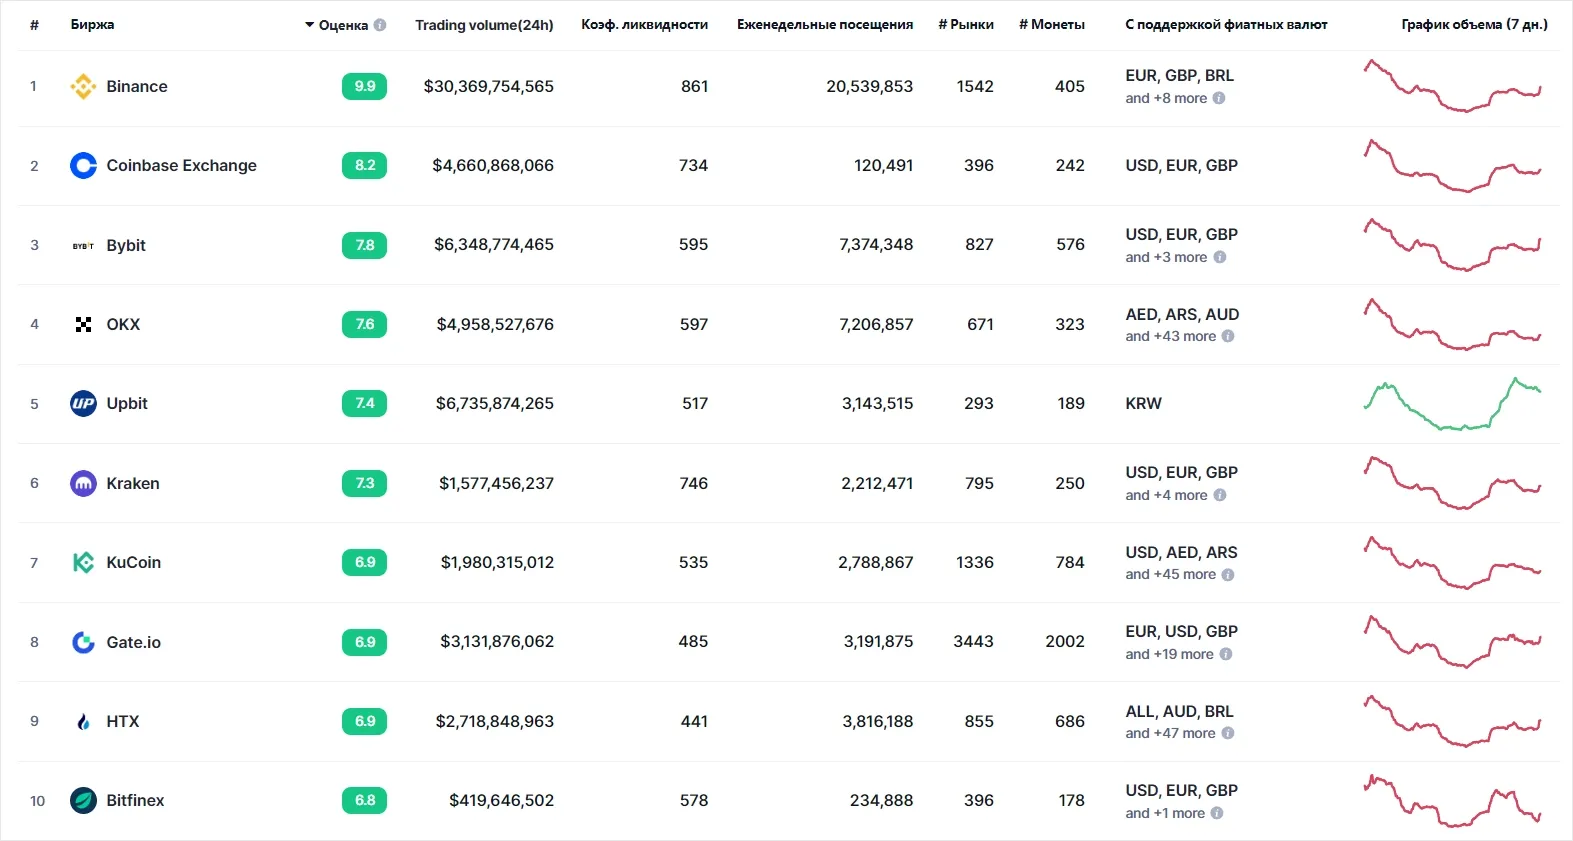Image resolution: width=1573 pixels, height=841 pixels.
Task: Expand Kraken's 'and +4 more' fiat list
Action: [x=1166, y=495]
